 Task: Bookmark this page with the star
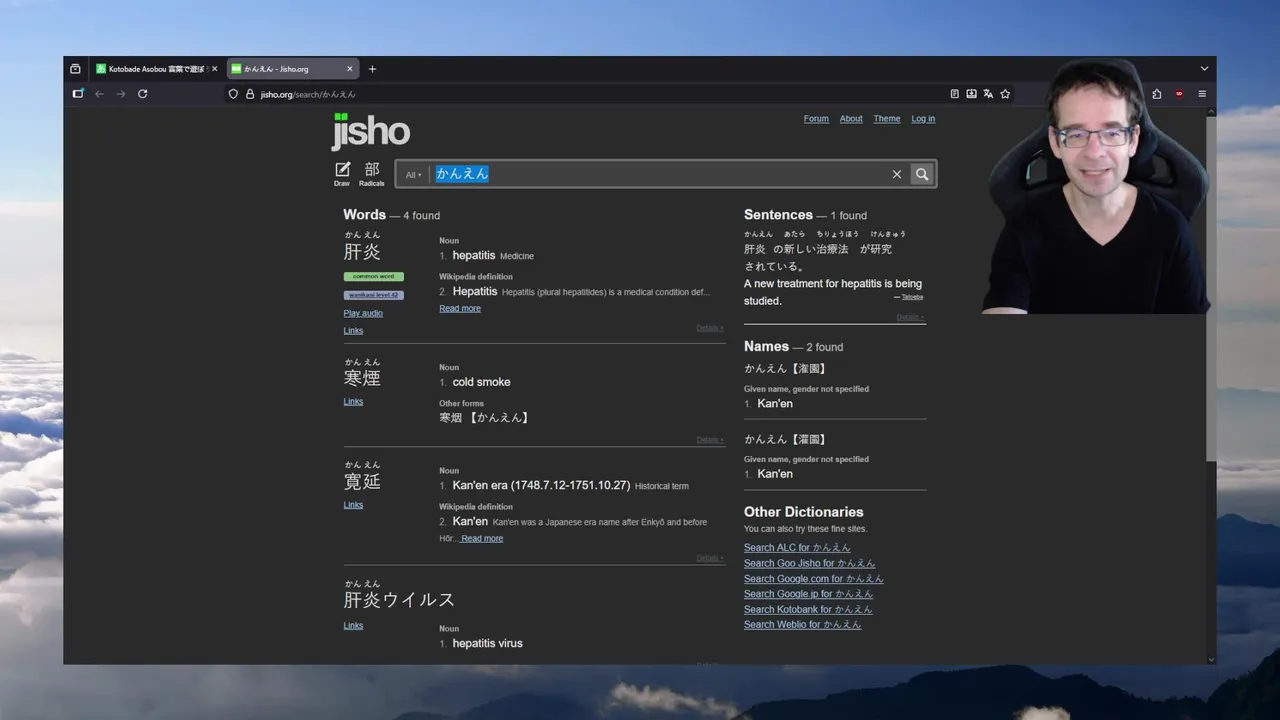1005,94
